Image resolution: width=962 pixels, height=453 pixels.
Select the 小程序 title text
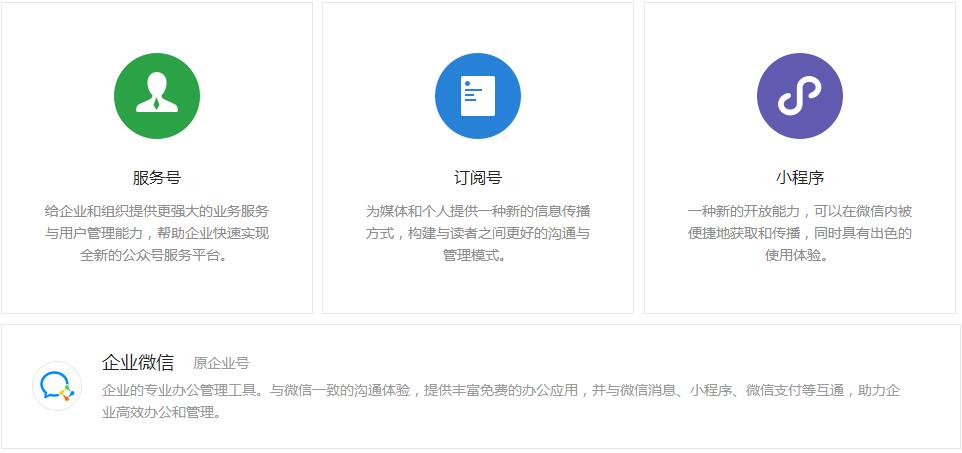coord(799,178)
